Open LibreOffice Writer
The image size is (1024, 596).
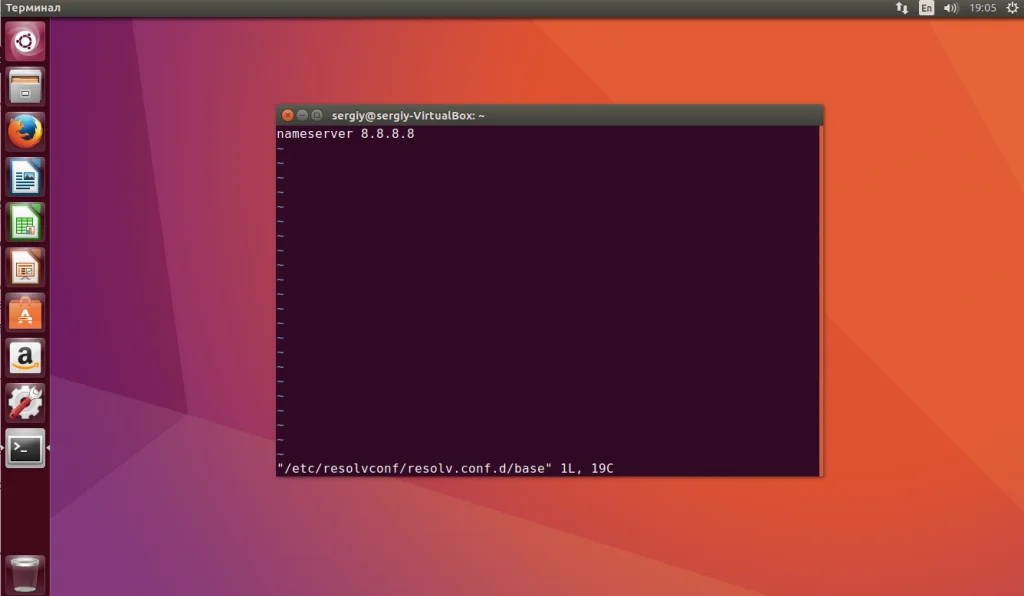click(x=25, y=177)
